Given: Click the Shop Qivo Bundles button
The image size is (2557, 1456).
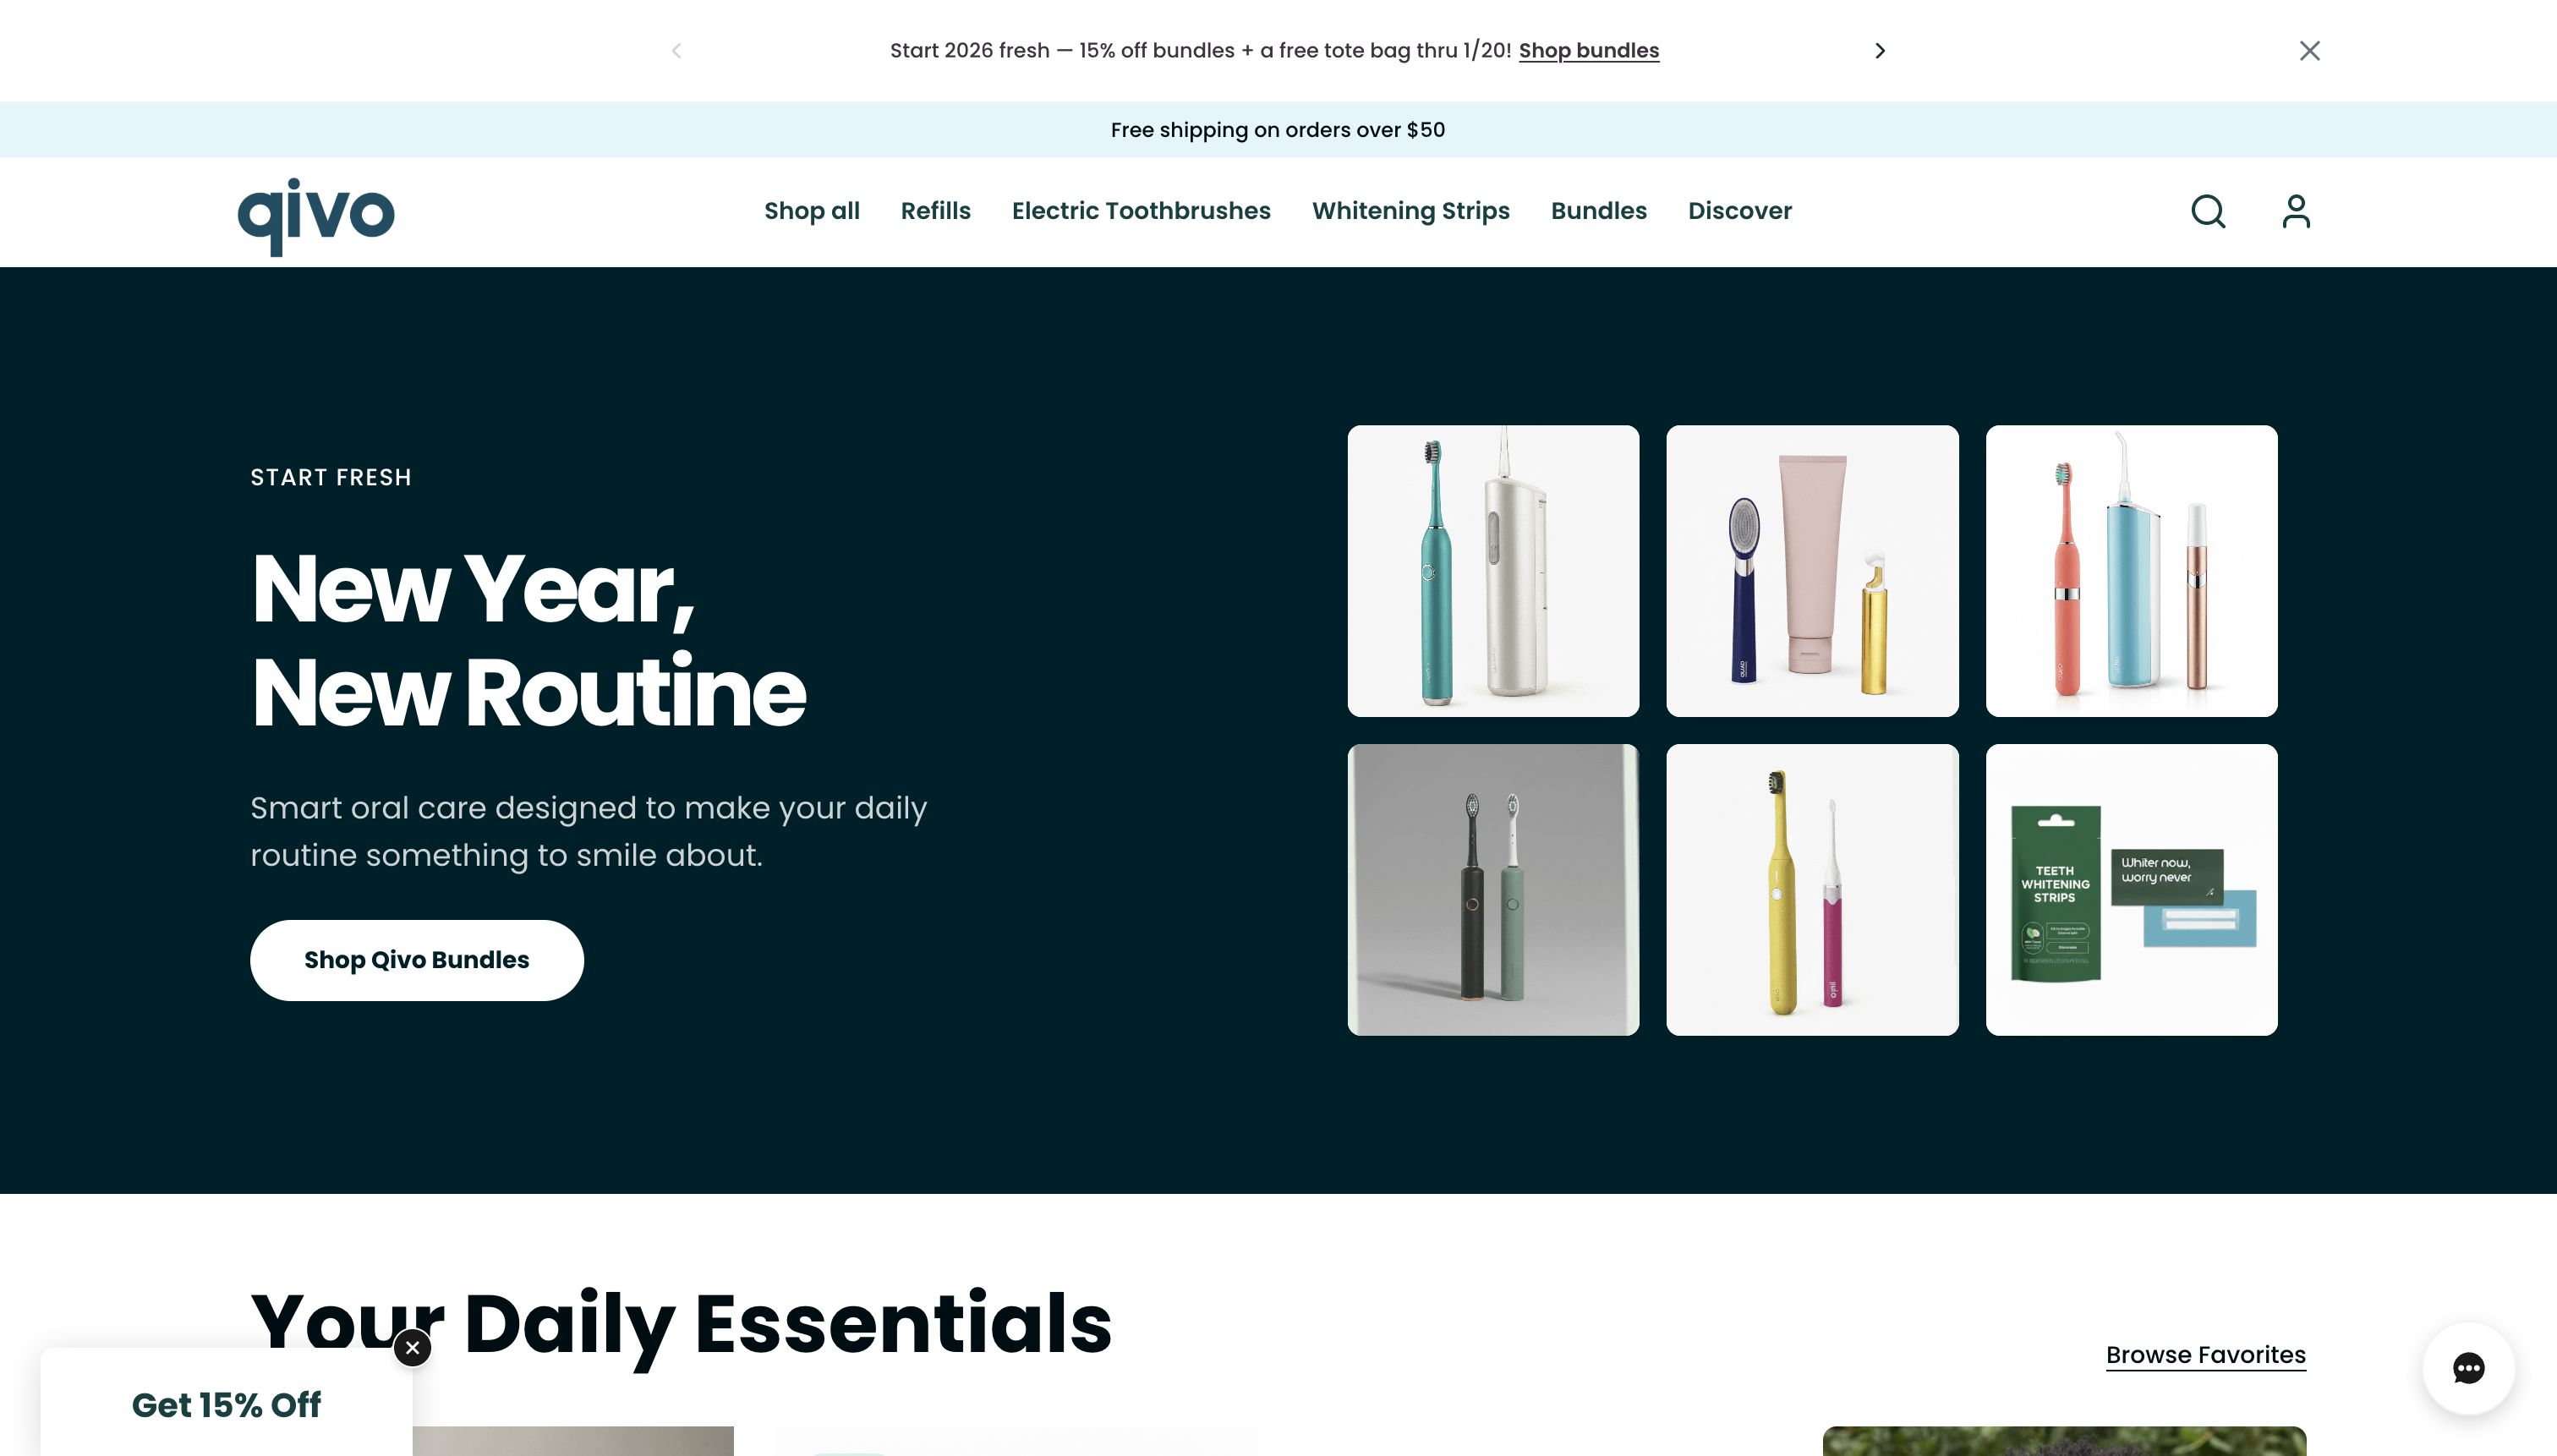Looking at the screenshot, I should coord(416,960).
